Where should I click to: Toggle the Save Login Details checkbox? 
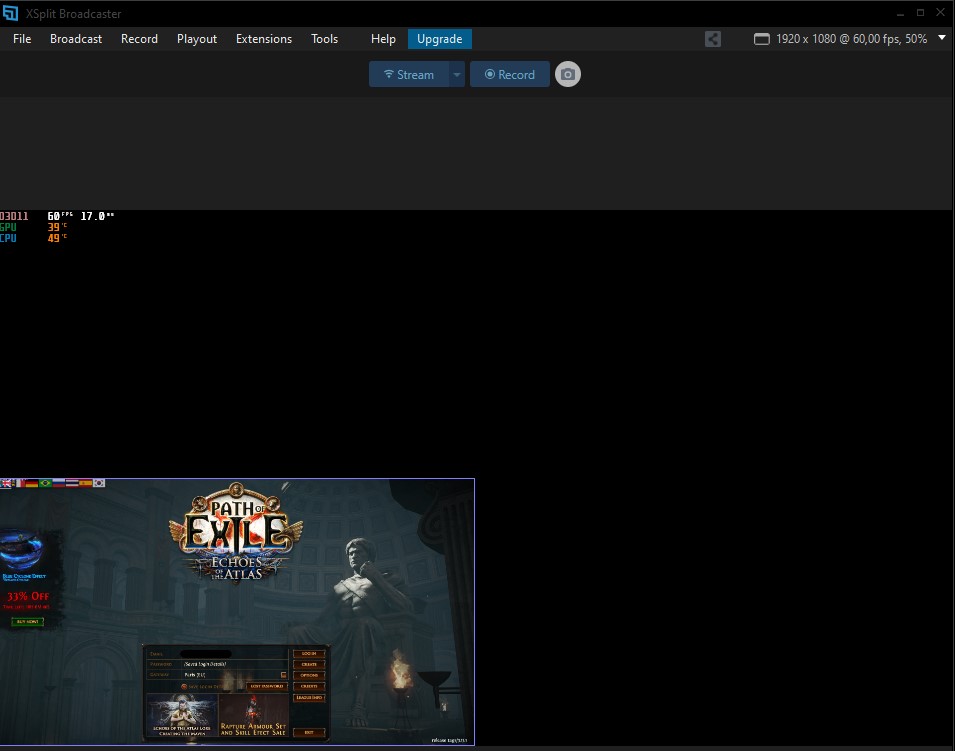pos(184,686)
